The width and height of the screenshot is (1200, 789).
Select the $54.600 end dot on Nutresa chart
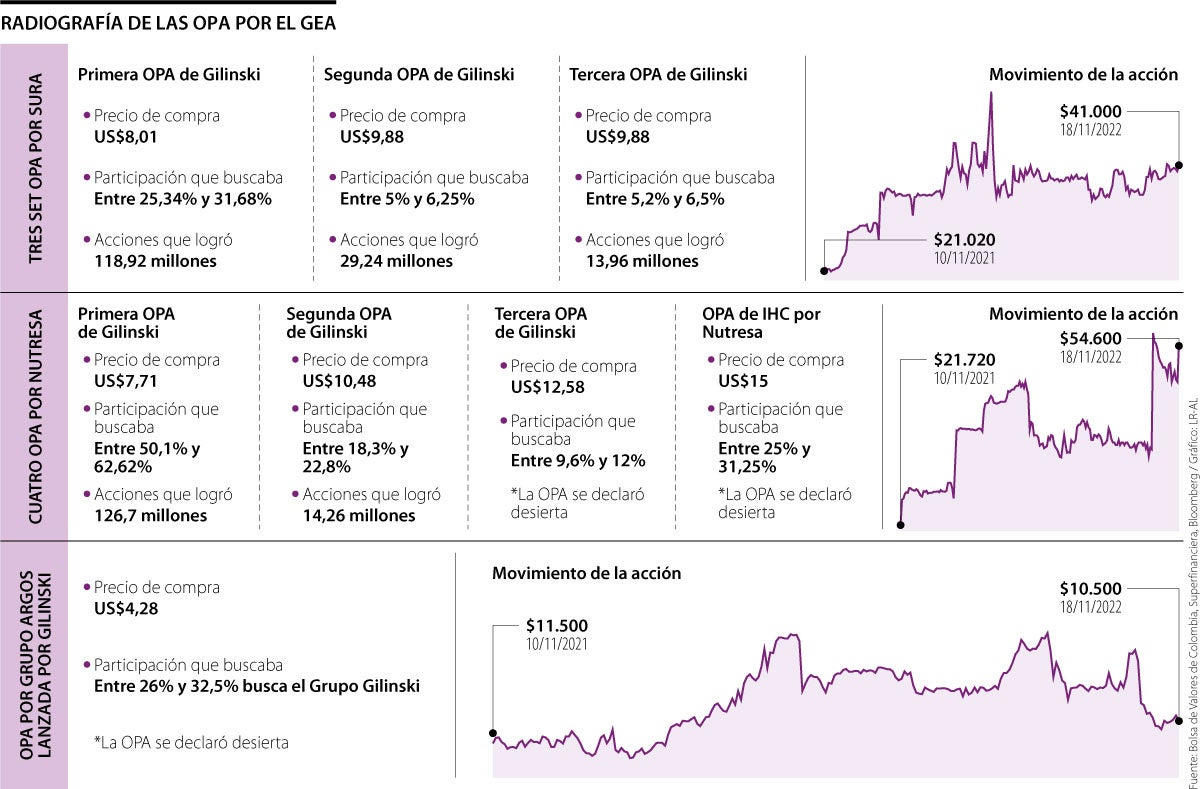[x=1179, y=347]
